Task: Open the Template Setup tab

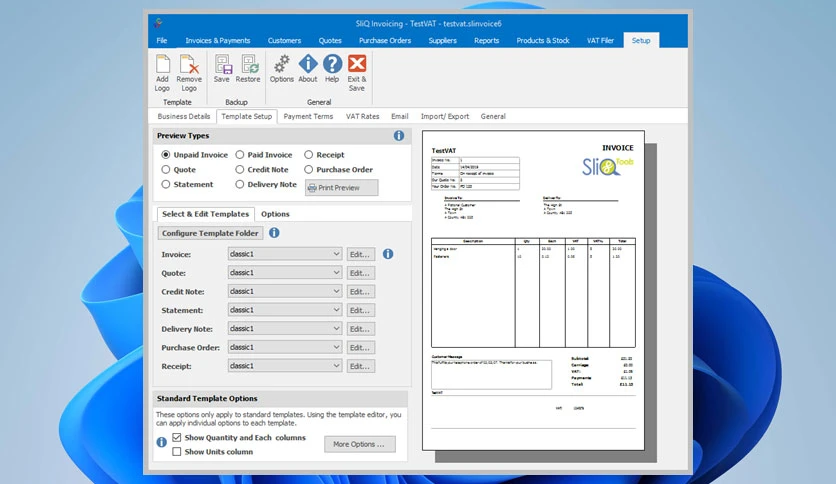Action: (x=246, y=116)
